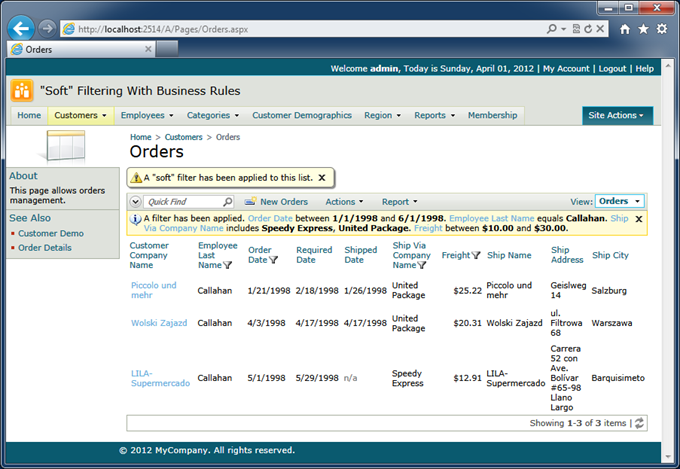Open the browser Tools gear icon
680x469 pixels.
(x=662, y=29)
